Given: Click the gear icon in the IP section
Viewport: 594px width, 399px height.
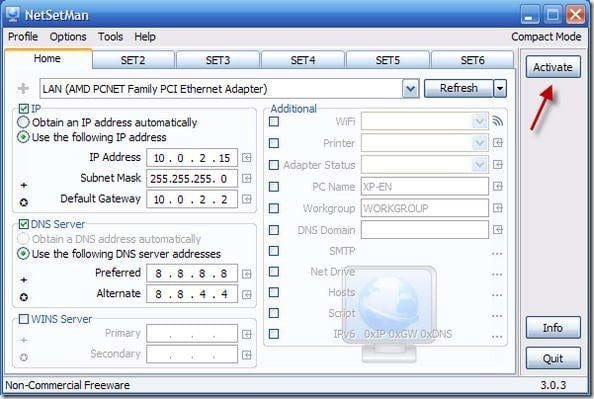Looking at the screenshot, I should 24,202.
